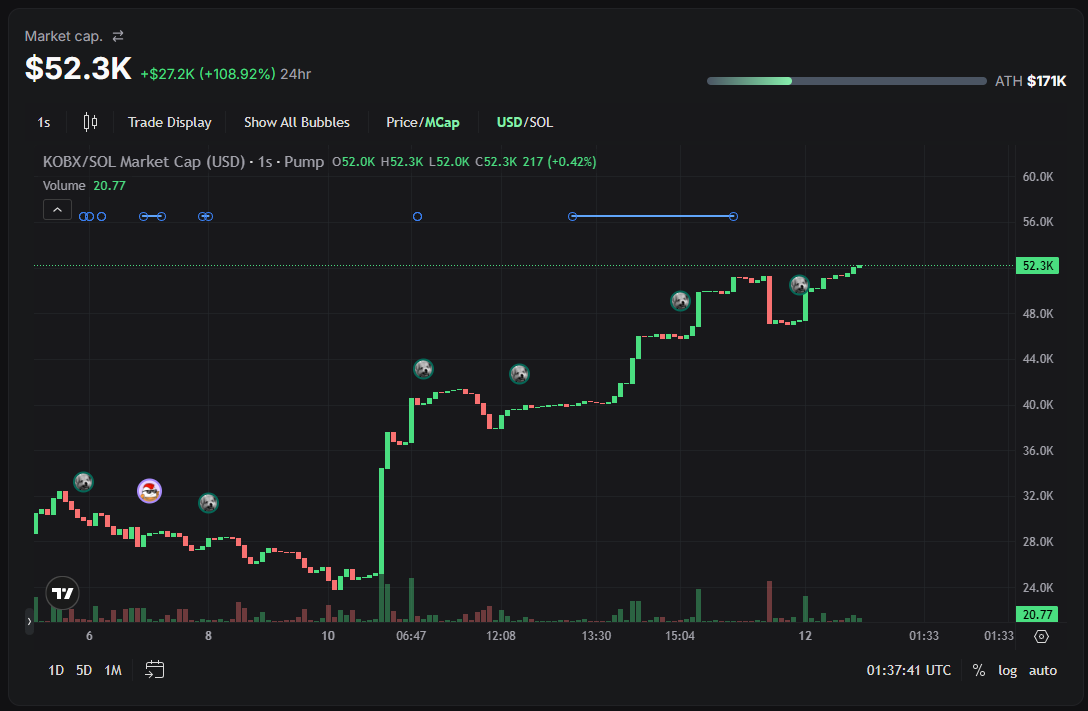Swap the Market cap display with arrows icon
This screenshot has height=711, width=1088.
(x=118, y=36)
